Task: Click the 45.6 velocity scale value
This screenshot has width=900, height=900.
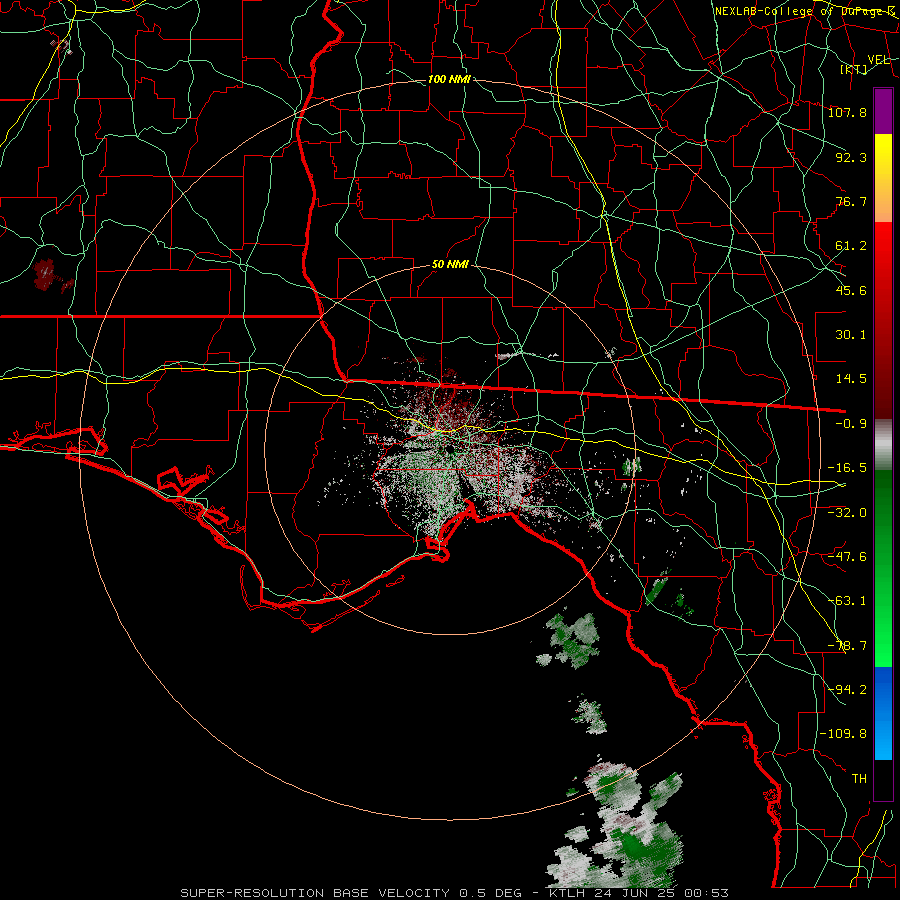Action: (851, 290)
